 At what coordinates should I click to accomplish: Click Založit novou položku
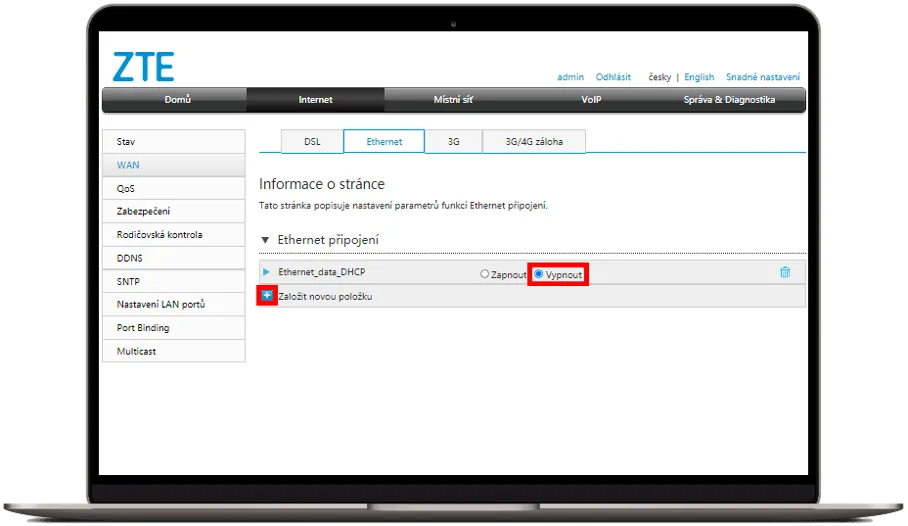point(325,296)
